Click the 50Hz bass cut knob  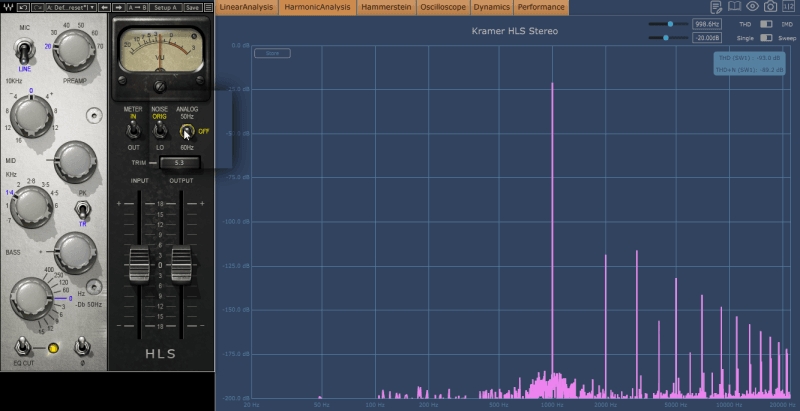32,299
